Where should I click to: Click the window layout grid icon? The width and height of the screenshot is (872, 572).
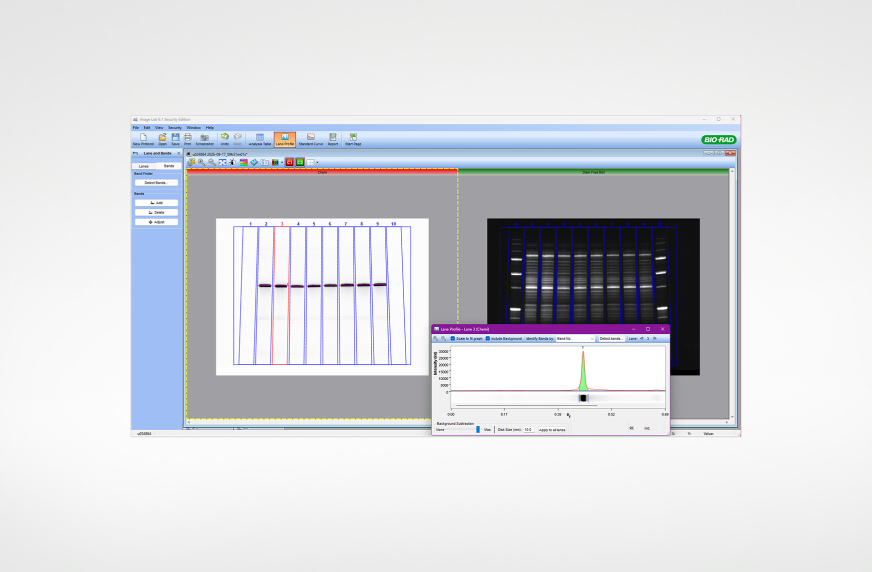pyautogui.click(x=310, y=162)
